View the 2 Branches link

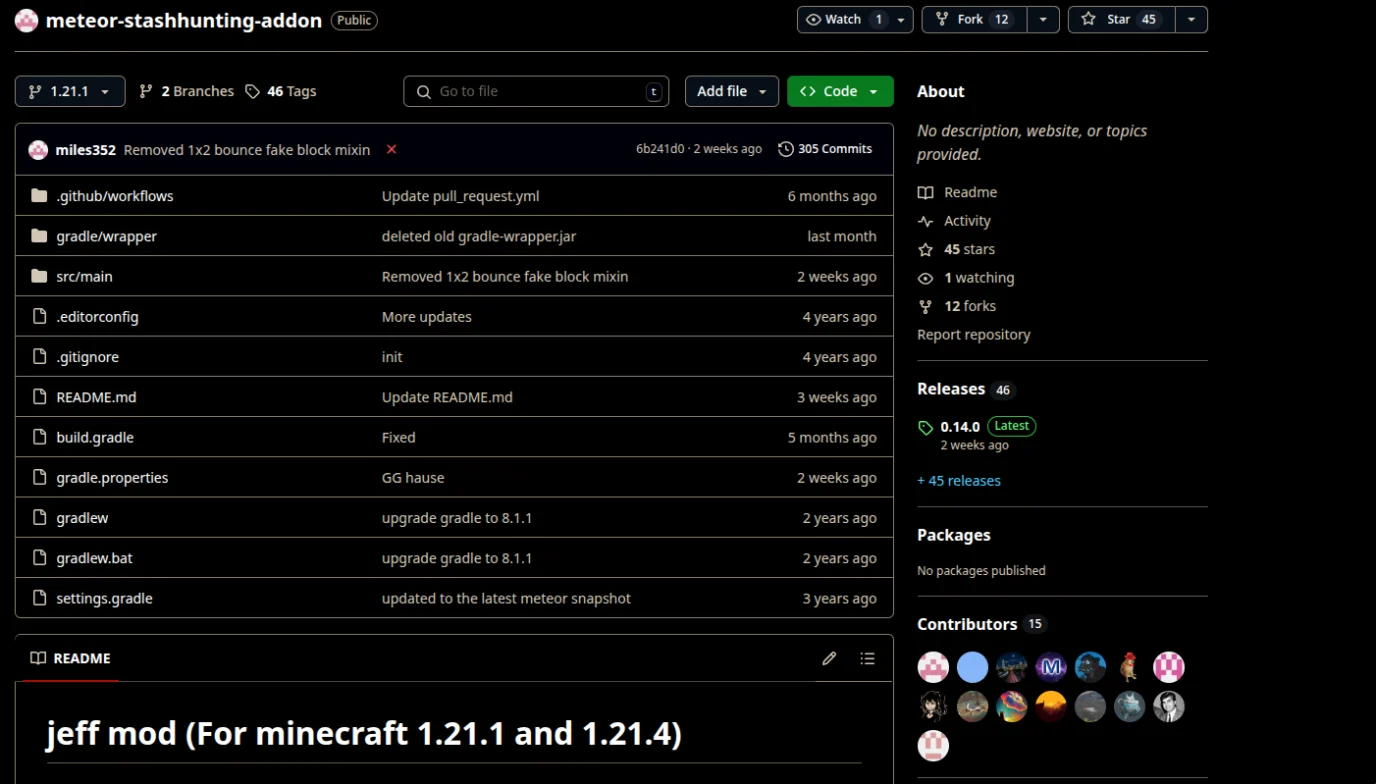click(x=186, y=91)
